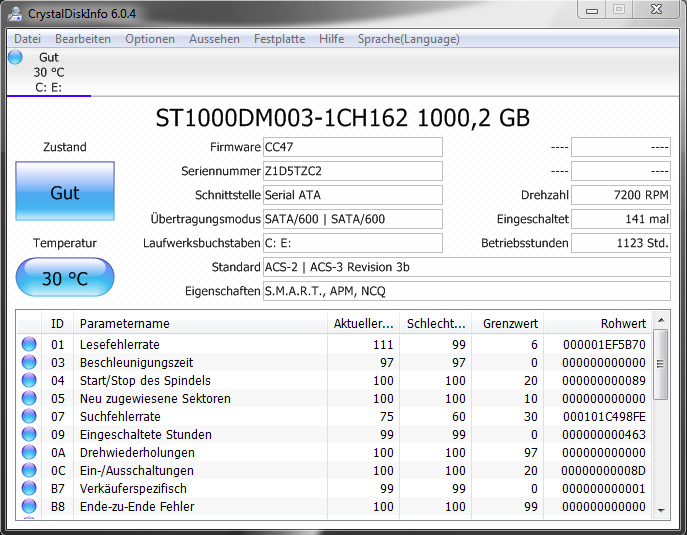Click the ID column header
The width and height of the screenshot is (687, 535).
(x=57, y=323)
